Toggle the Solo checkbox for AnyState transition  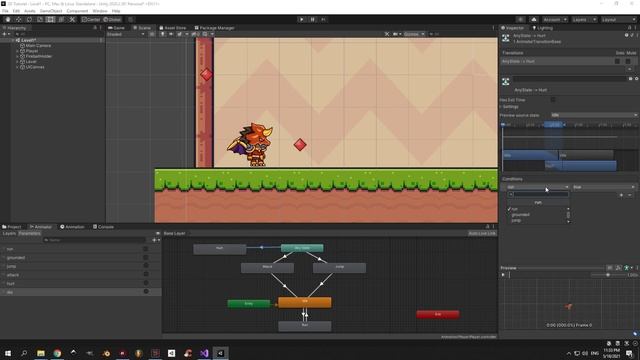tap(618, 61)
